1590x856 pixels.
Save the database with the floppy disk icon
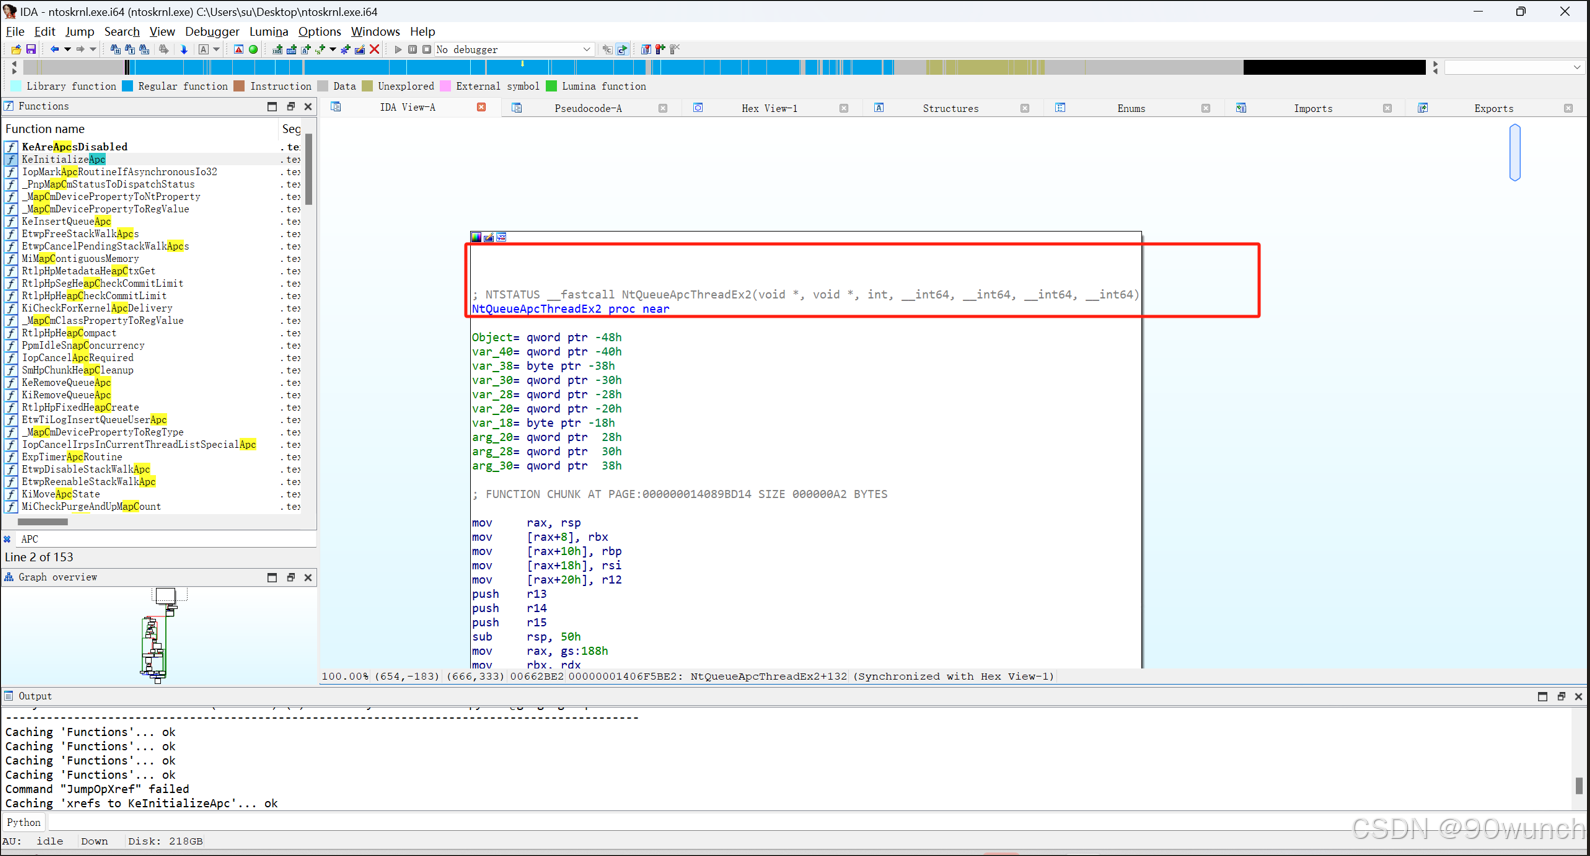[x=31, y=49]
